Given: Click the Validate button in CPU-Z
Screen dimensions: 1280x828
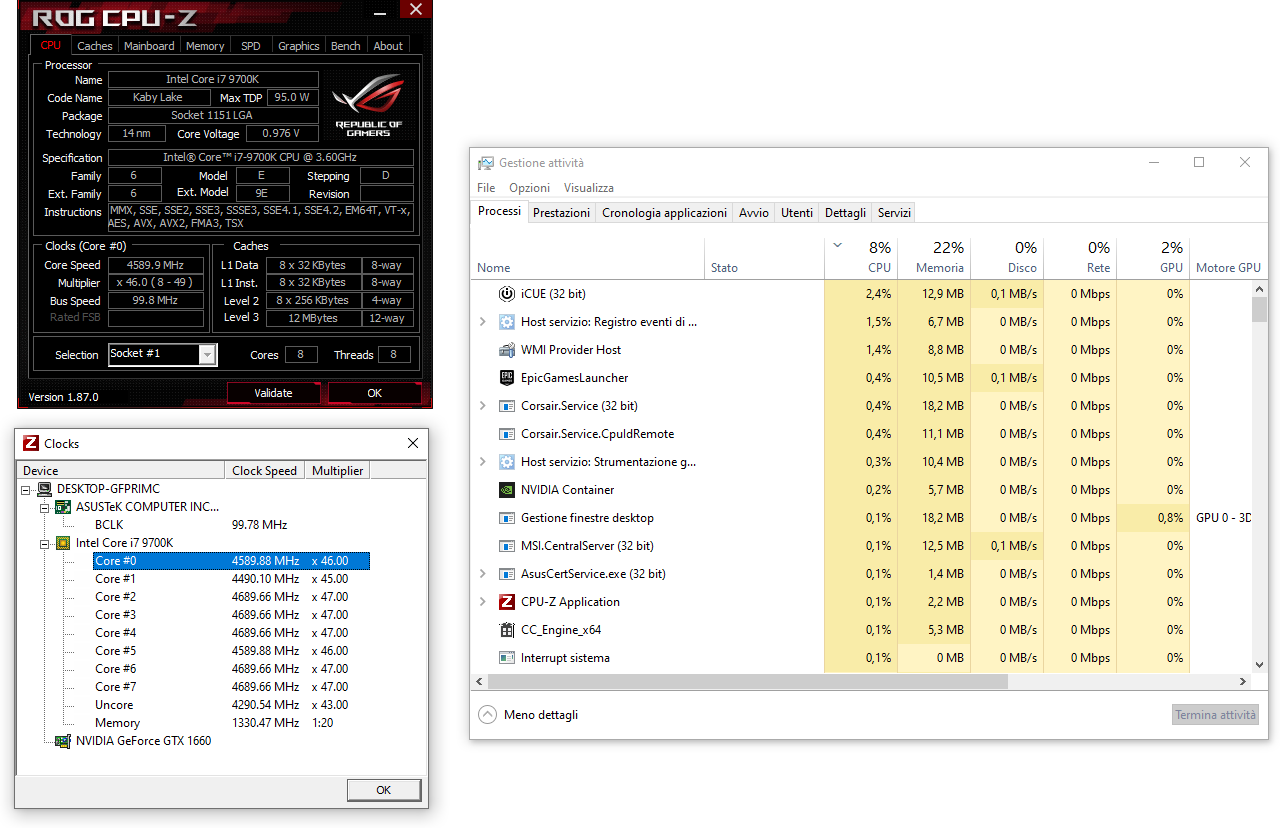Looking at the screenshot, I should (x=273, y=392).
